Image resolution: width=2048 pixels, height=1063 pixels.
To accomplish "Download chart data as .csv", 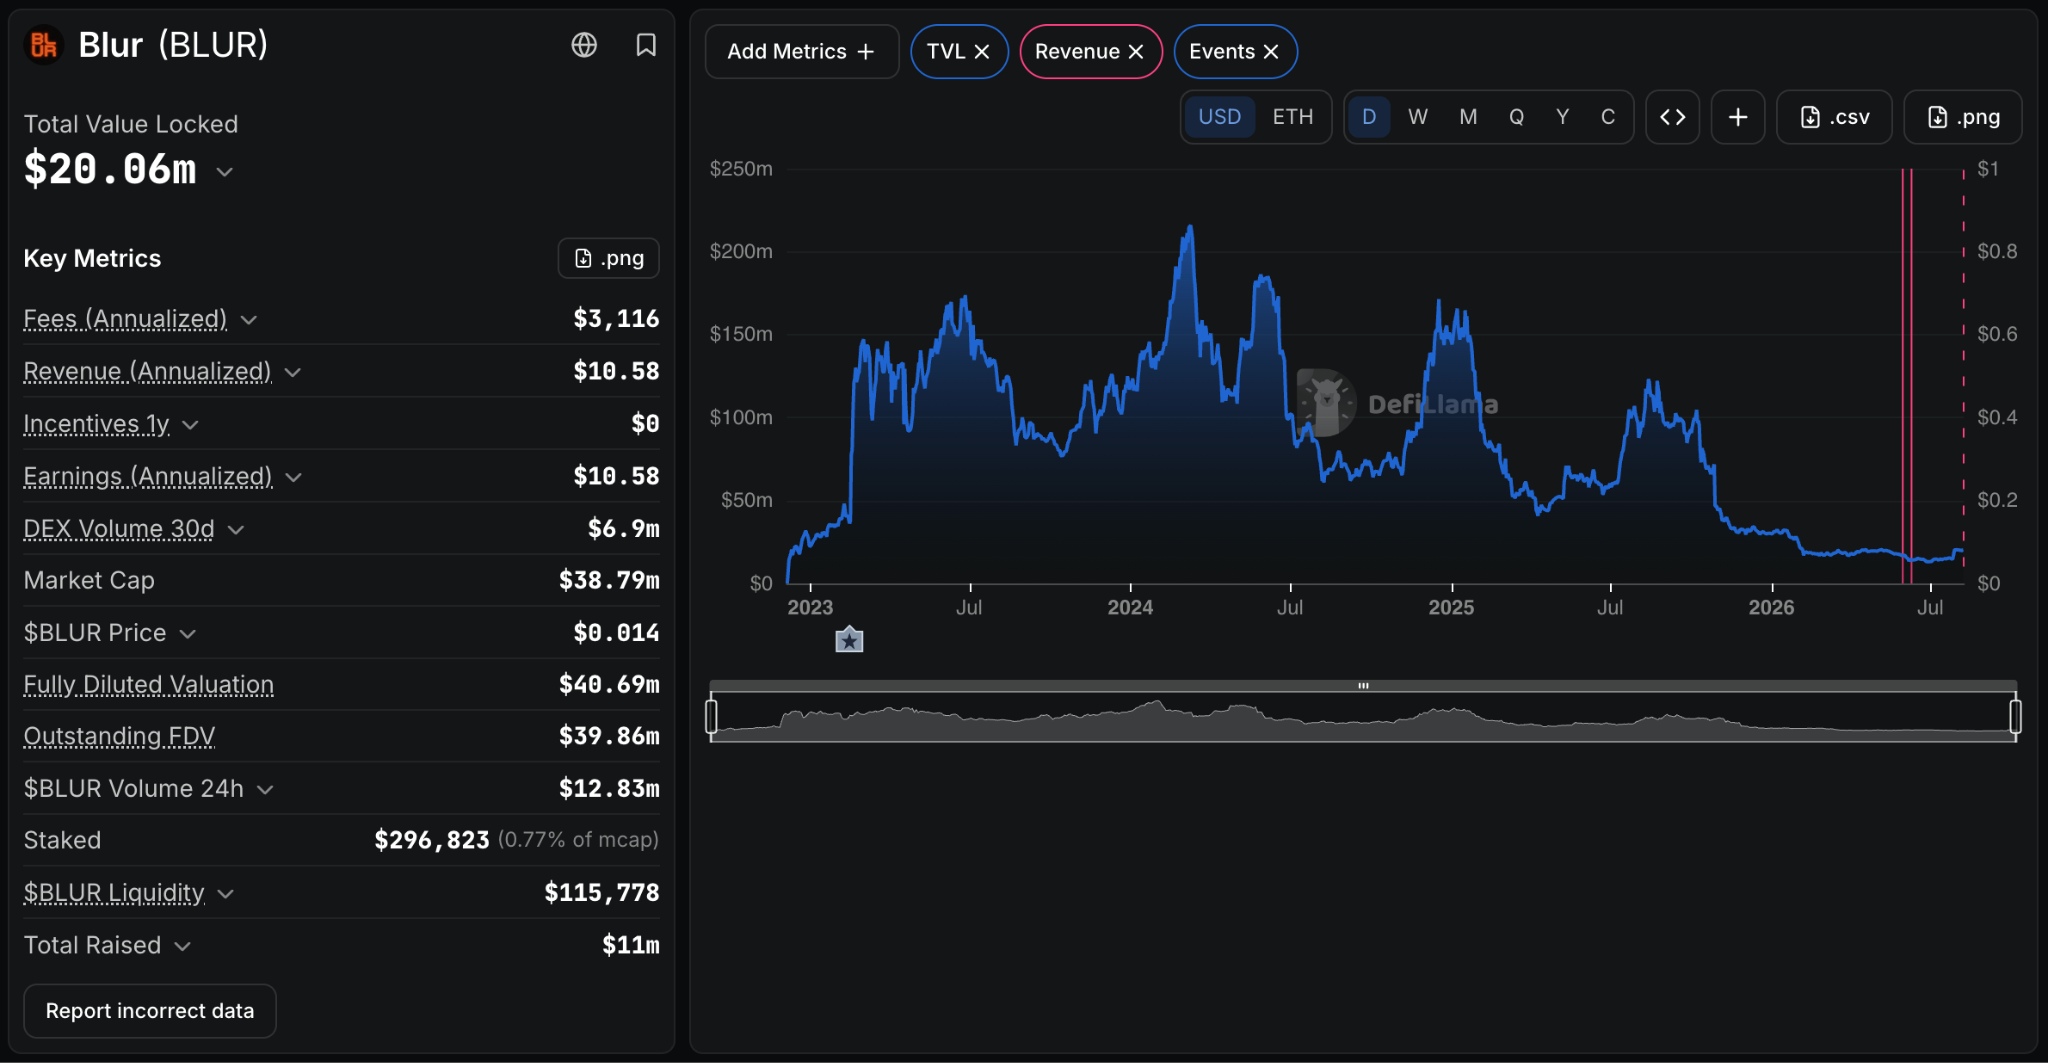I will coord(1834,117).
